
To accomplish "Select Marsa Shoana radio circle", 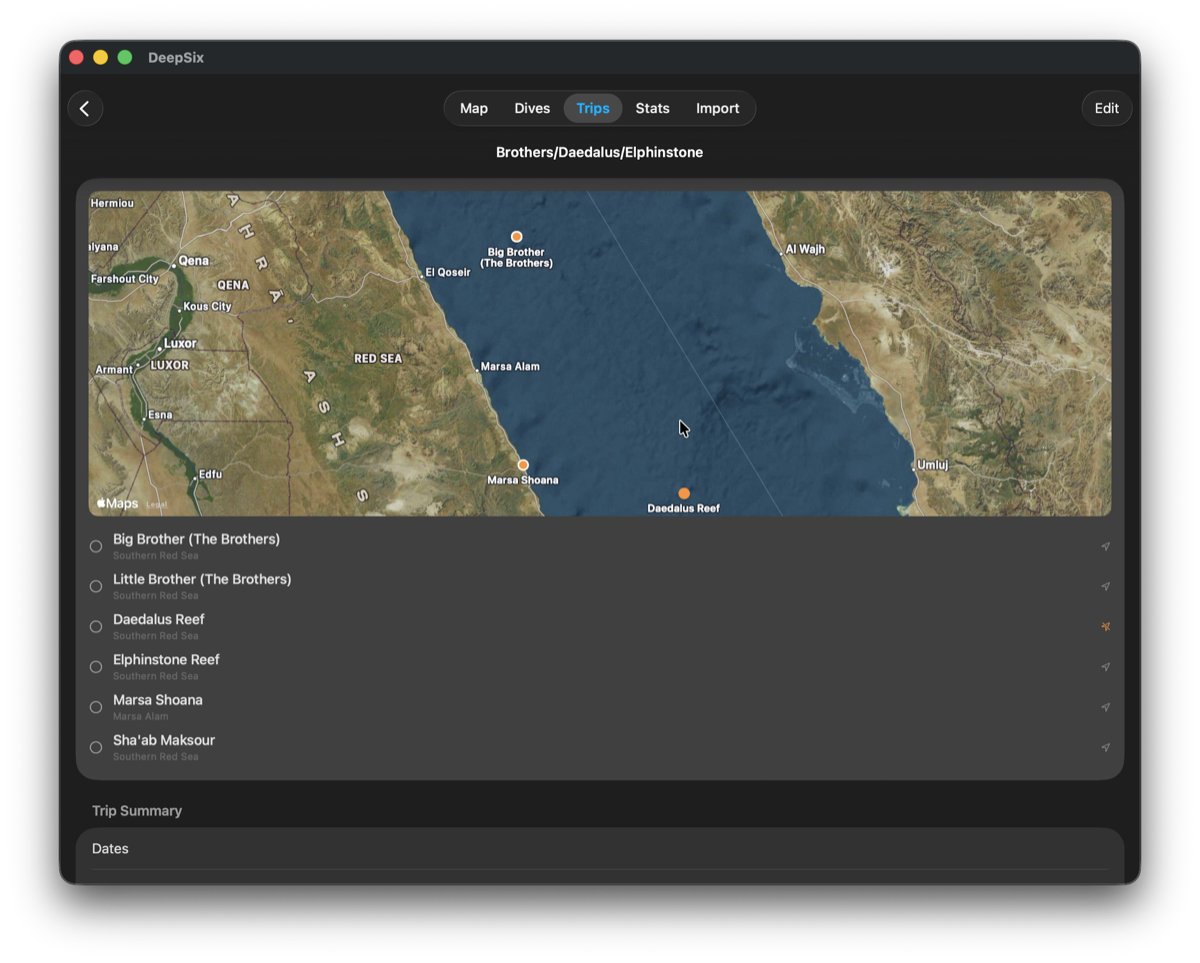I will [96, 707].
